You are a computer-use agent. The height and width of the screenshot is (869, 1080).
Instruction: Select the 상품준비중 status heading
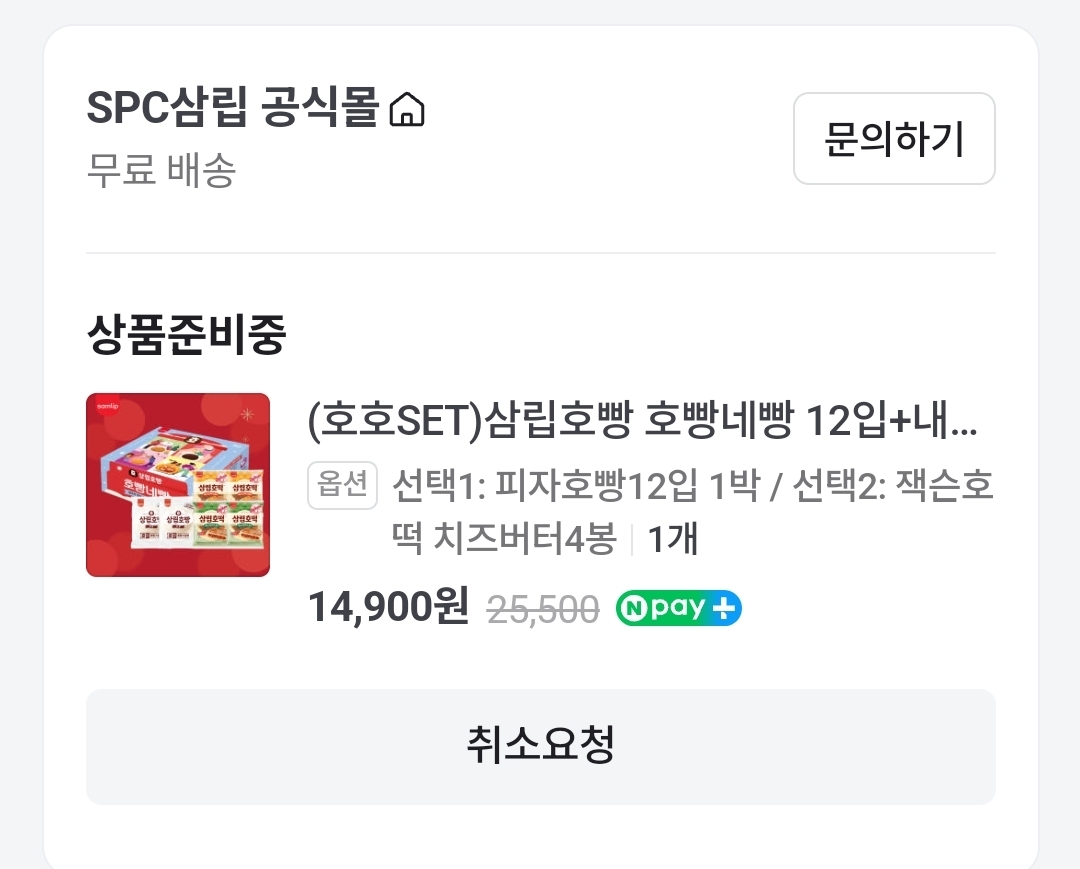tap(186, 336)
